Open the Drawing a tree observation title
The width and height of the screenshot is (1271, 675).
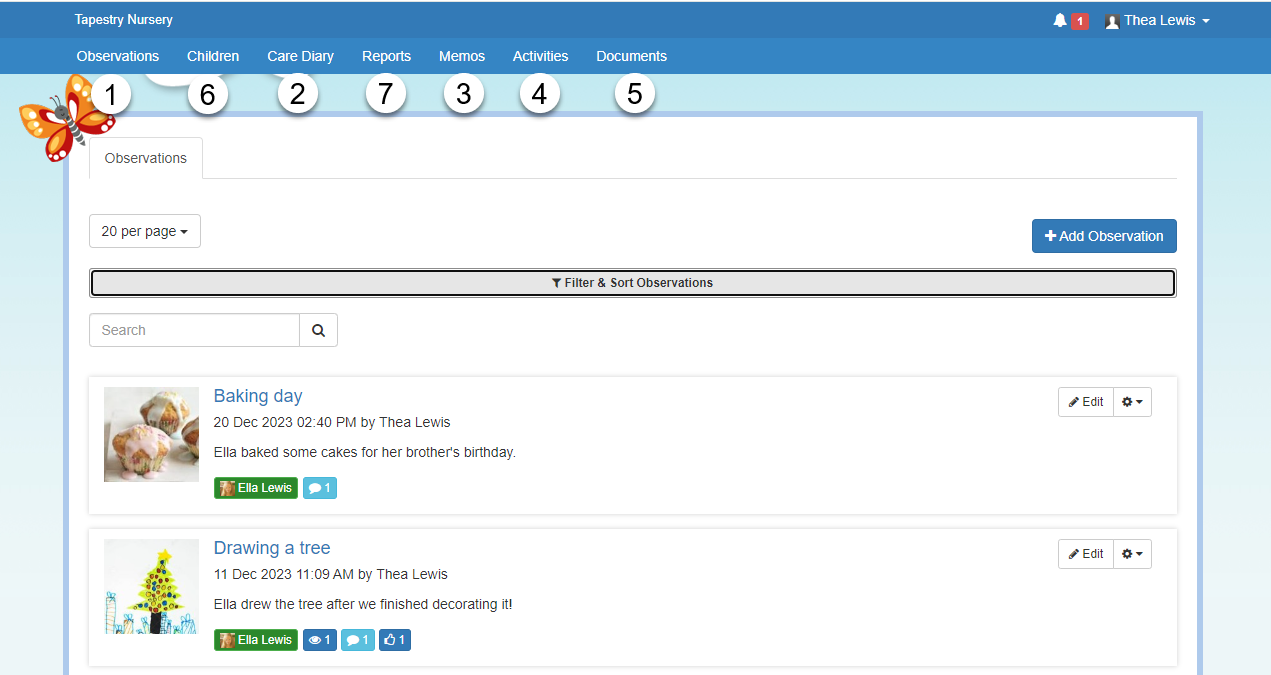tap(272, 548)
